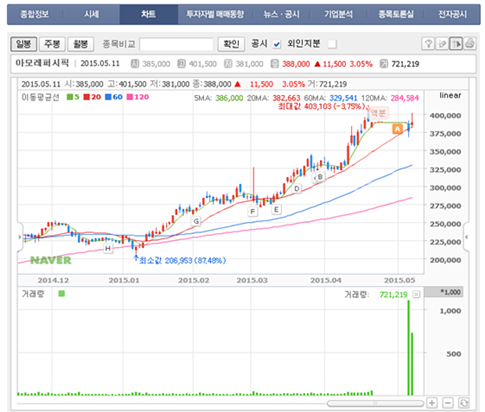This screenshot has width=485, height=412.
Task: Click the 최대값 403,103 label
Action: (323, 106)
